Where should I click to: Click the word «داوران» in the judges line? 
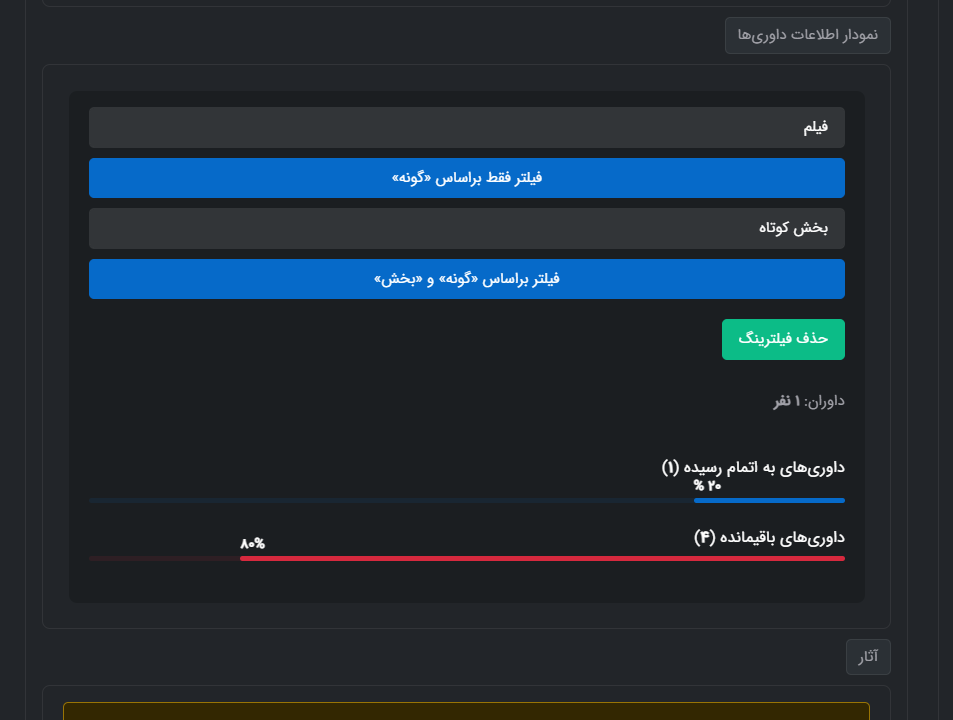[x=826, y=401]
